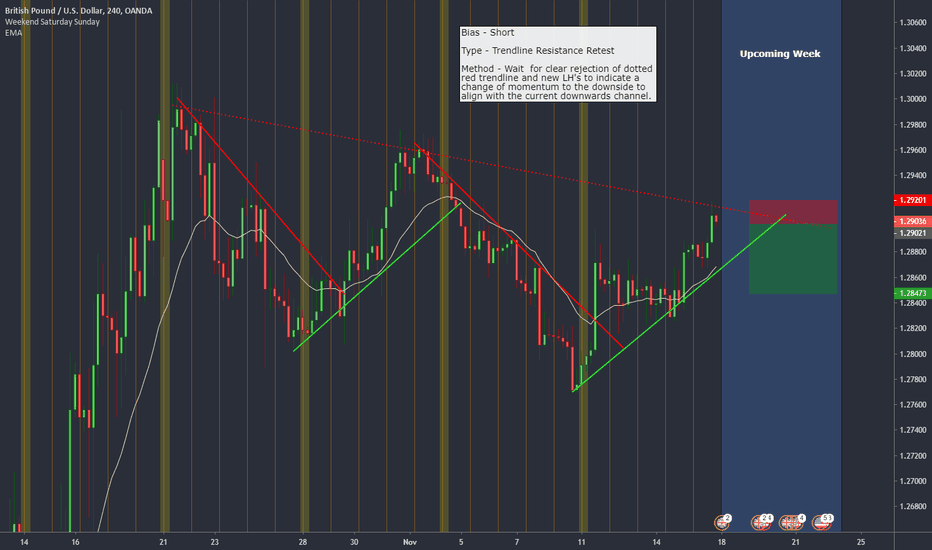Select the Upcoming Week text label
The width and height of the screenshot is (932, 550).
pos(779,54)
